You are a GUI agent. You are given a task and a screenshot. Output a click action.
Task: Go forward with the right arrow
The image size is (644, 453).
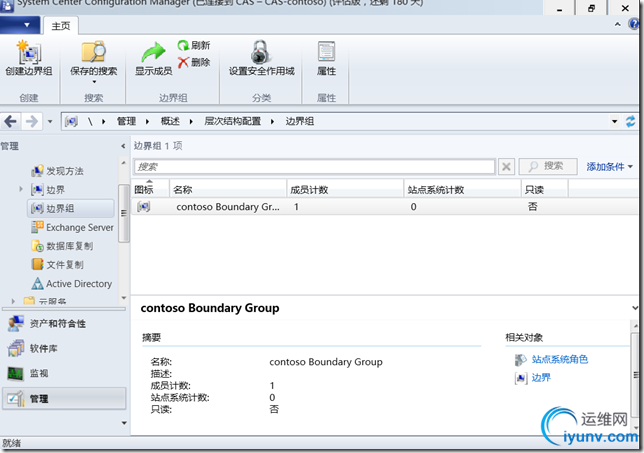[32, 121]
